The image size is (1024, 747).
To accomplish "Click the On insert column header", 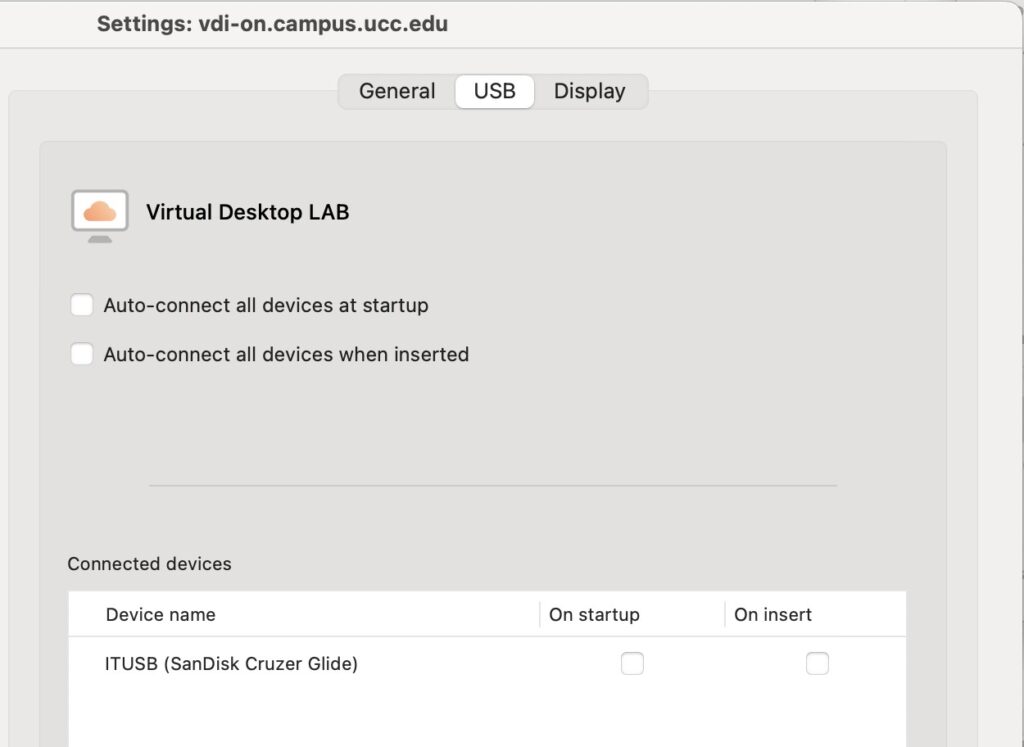I will pos(772,614).
